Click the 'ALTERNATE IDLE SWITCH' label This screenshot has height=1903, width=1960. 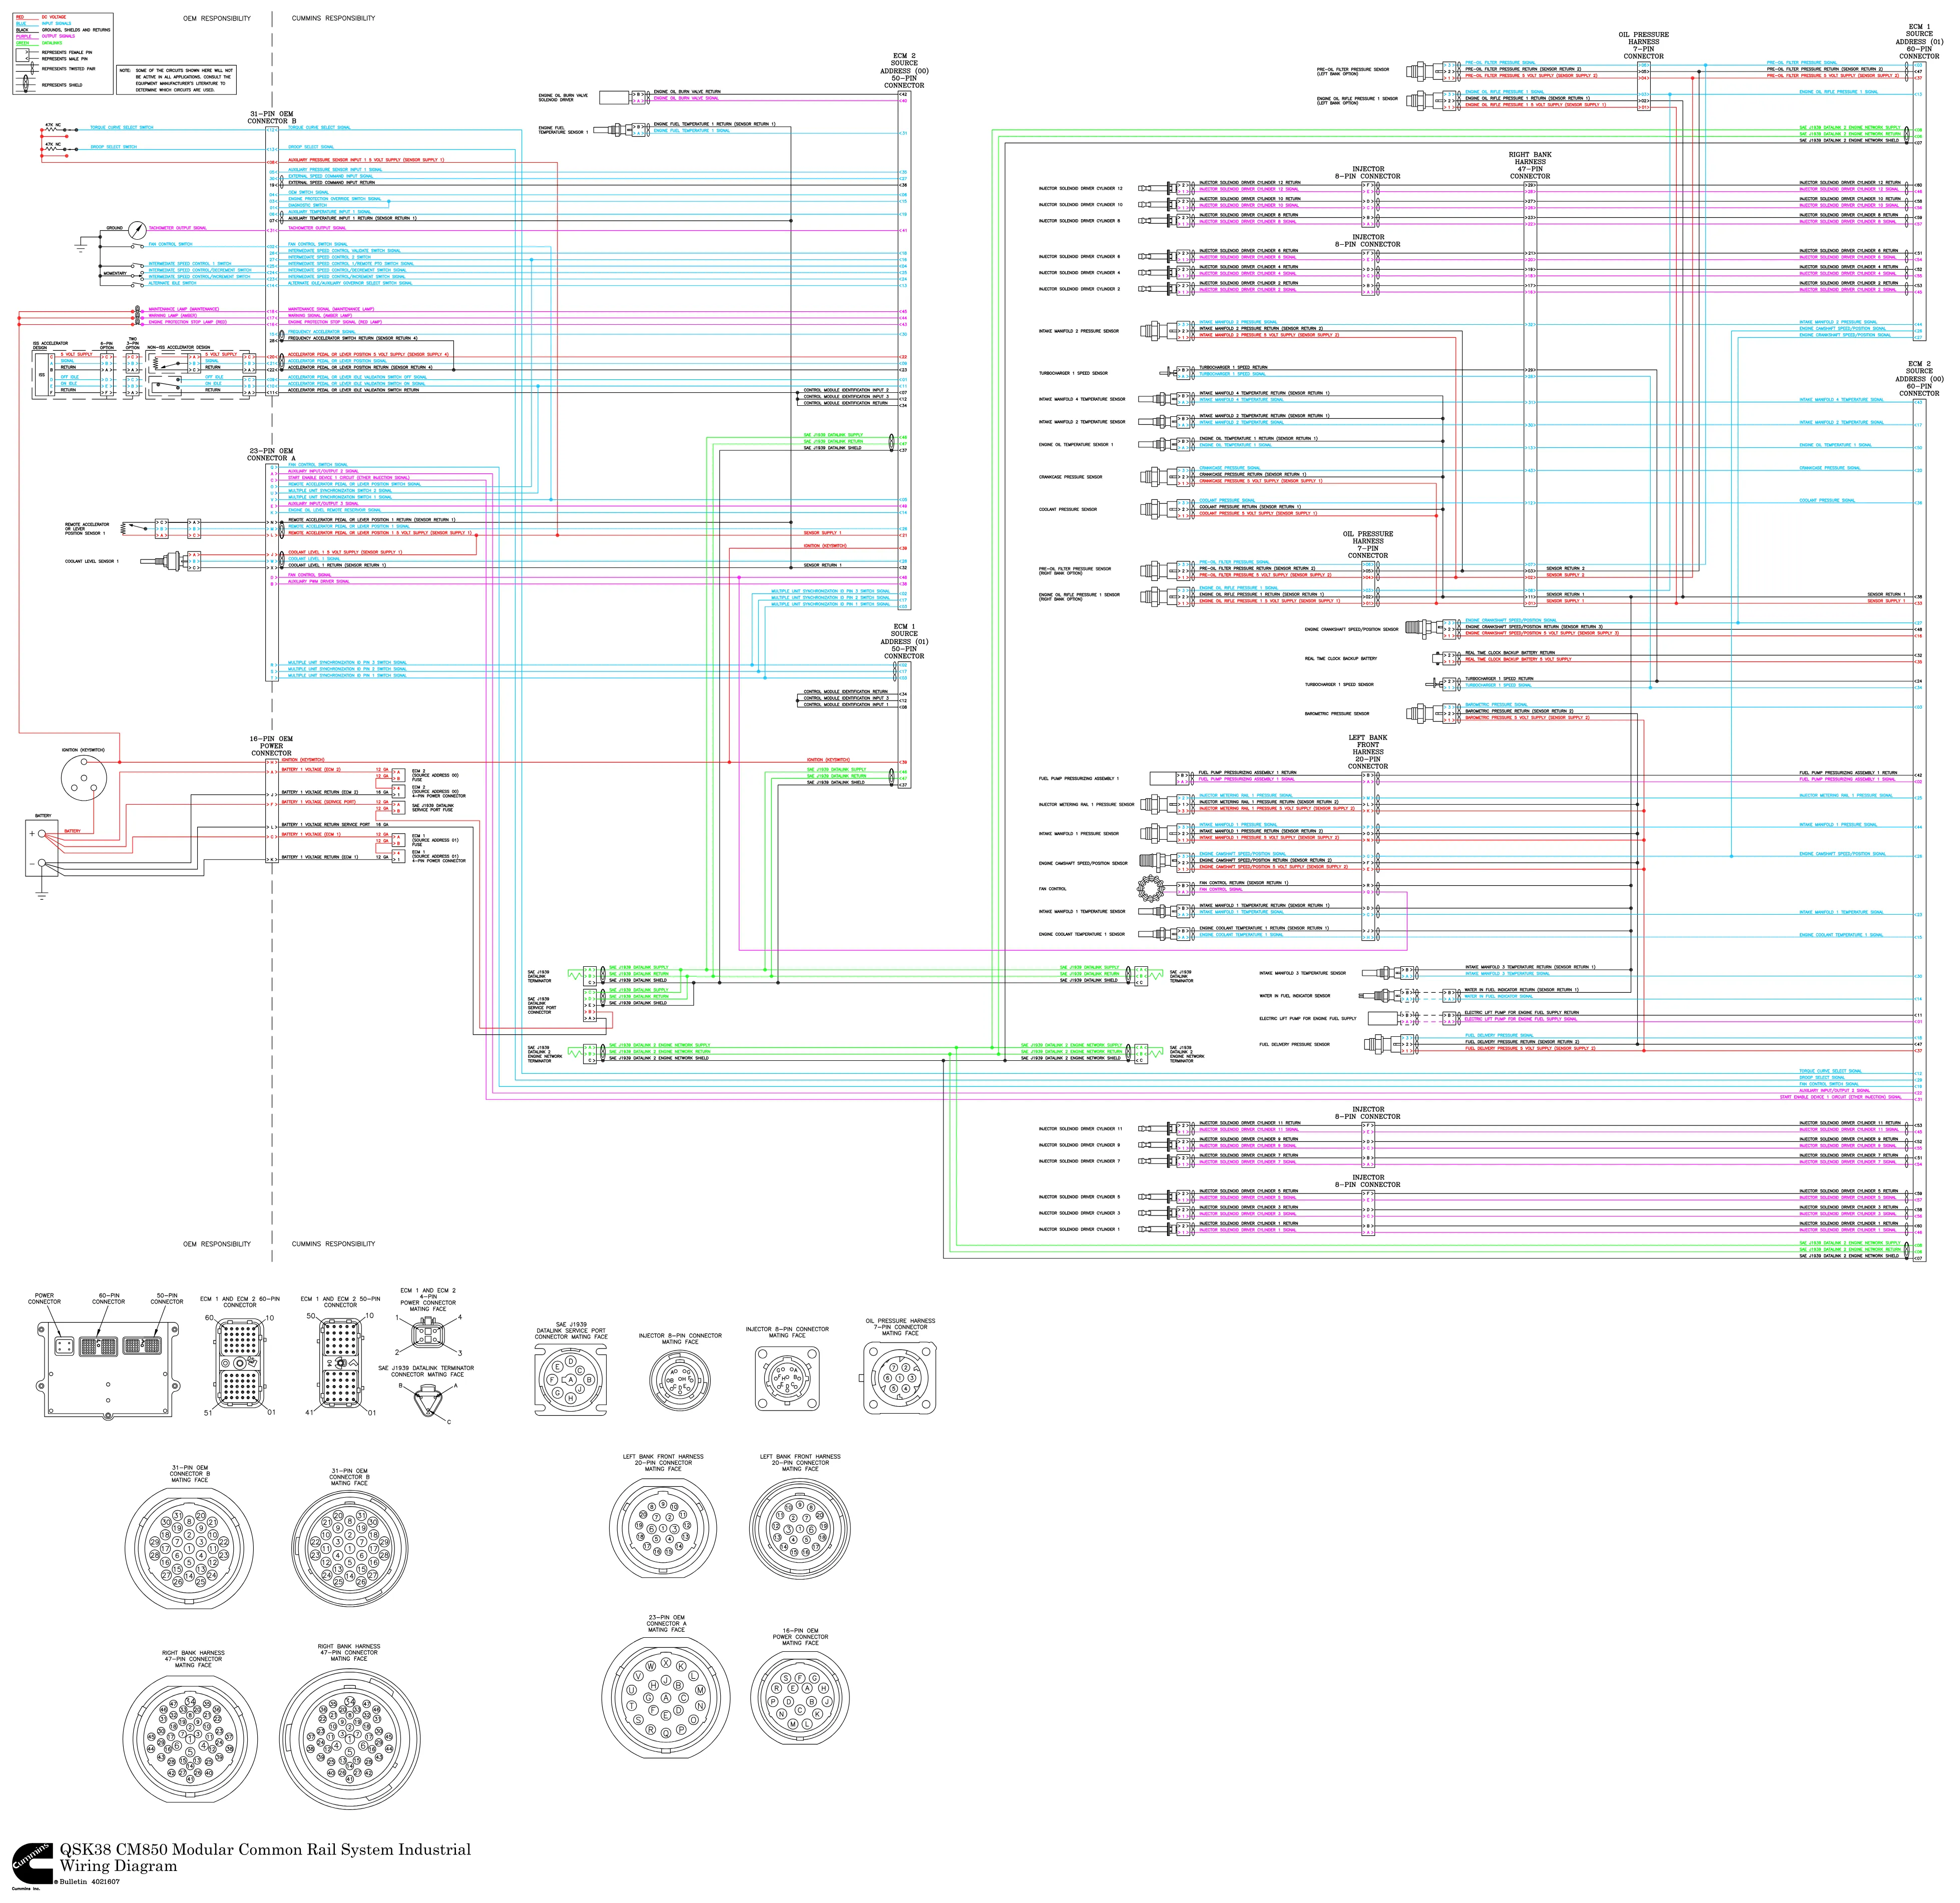pyautogui.click(x=173, y=283)
